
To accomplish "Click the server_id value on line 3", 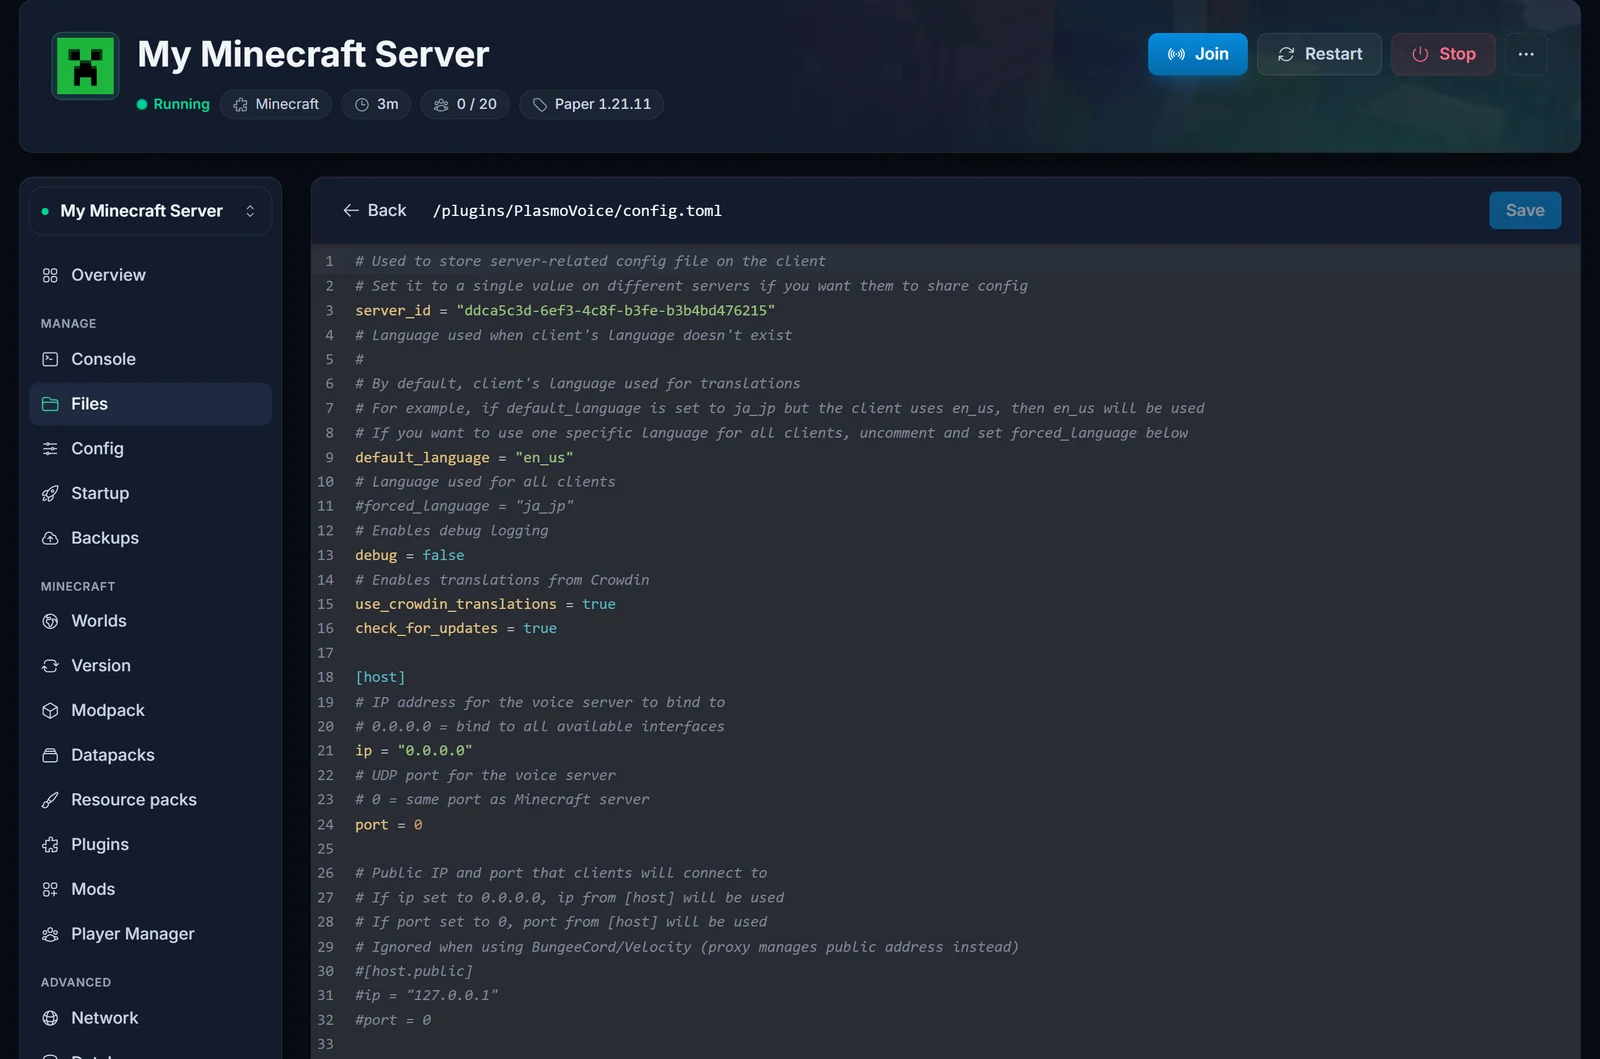I will (x=615, y=310).
